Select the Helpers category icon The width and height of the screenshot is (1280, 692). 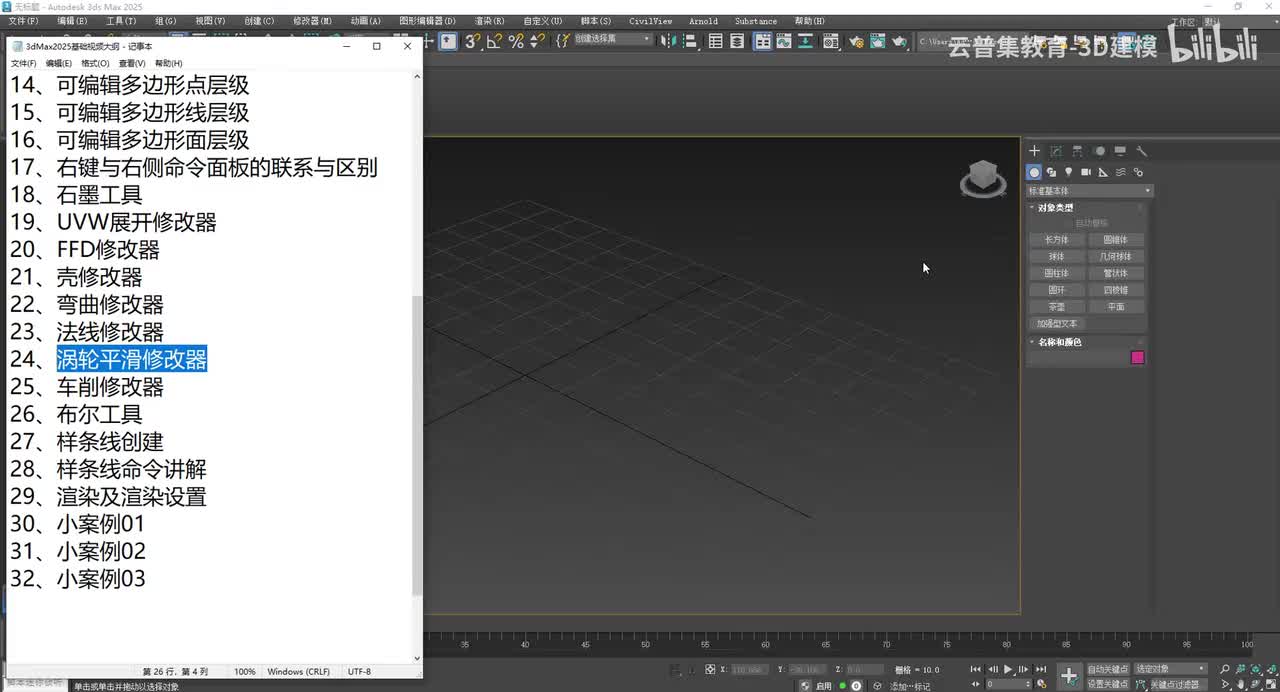pyautogui.click(x=1103, y=172)
